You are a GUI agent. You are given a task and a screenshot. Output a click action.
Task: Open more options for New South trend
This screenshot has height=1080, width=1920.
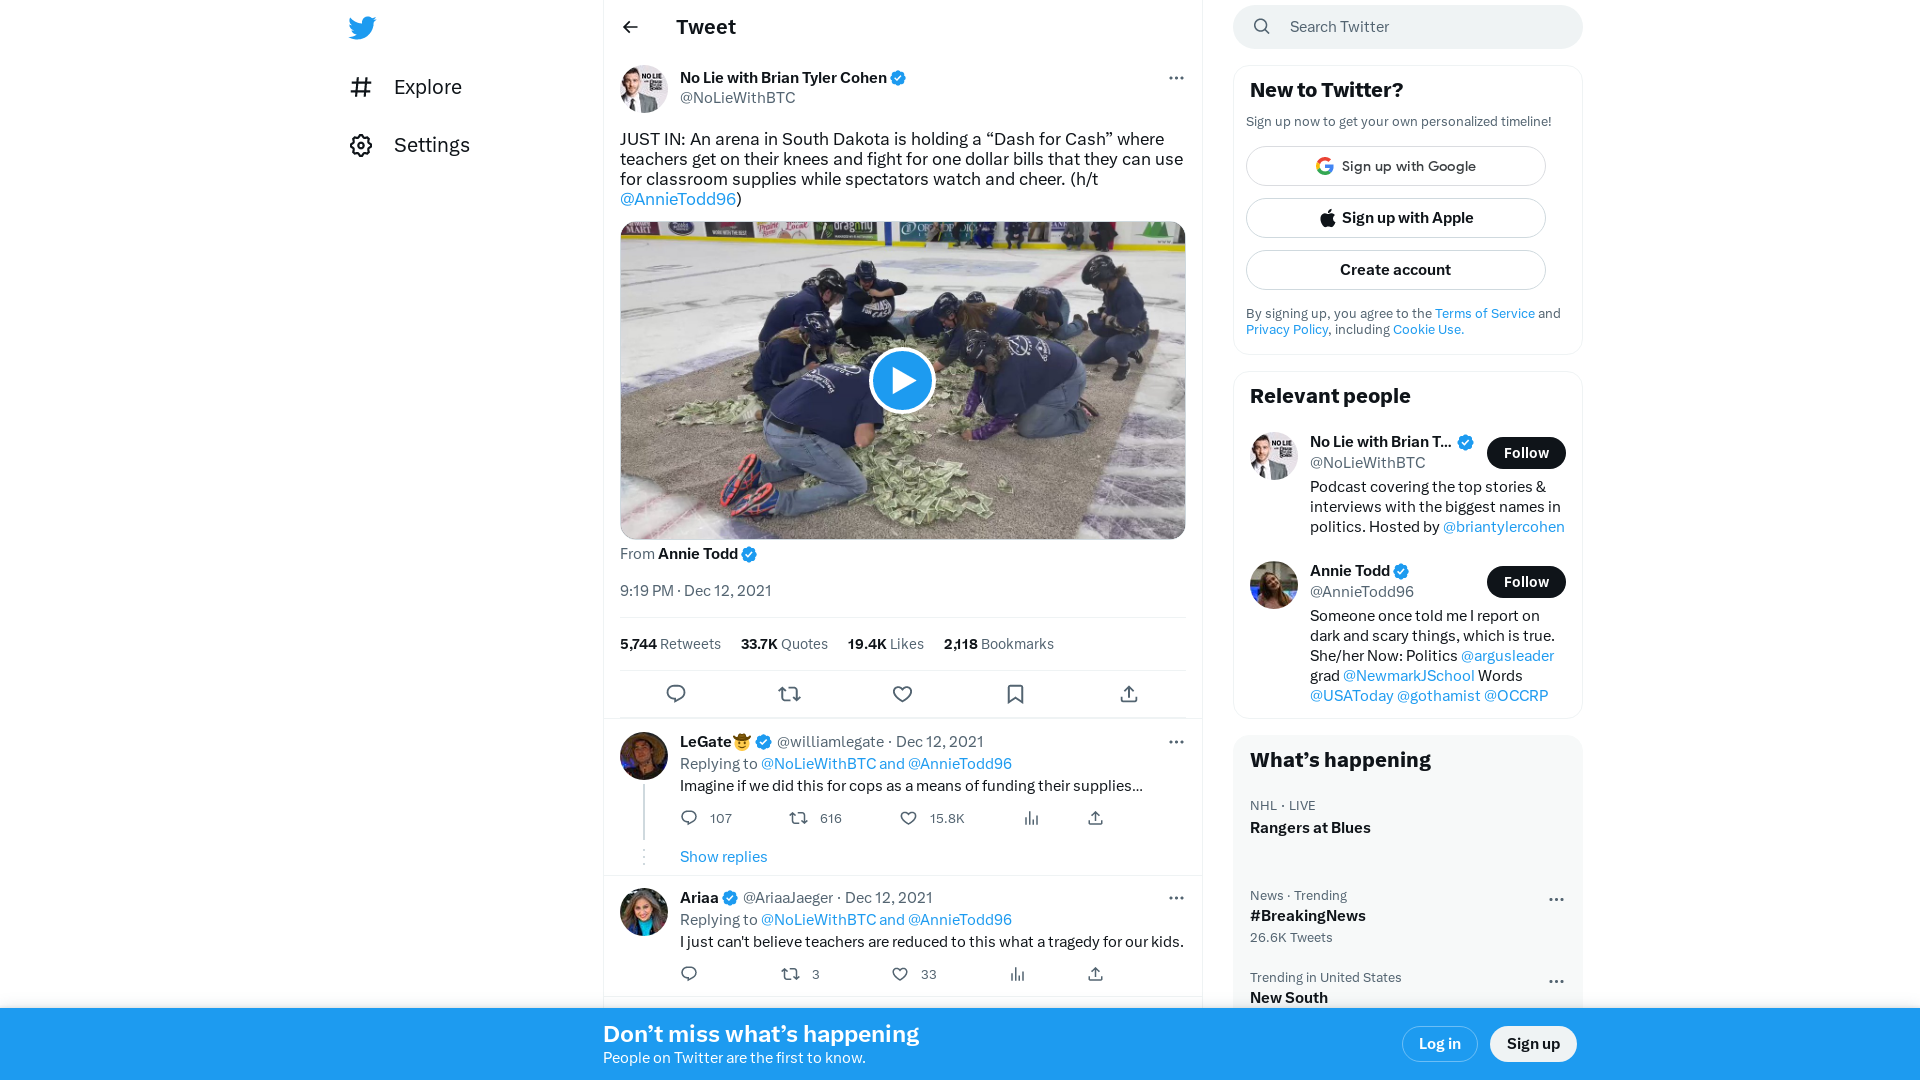click(x=1556, y=982)
